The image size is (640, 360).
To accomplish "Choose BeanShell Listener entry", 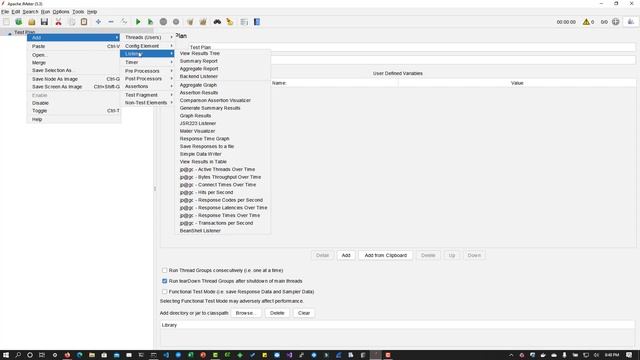I will click(x=223, y=231).
